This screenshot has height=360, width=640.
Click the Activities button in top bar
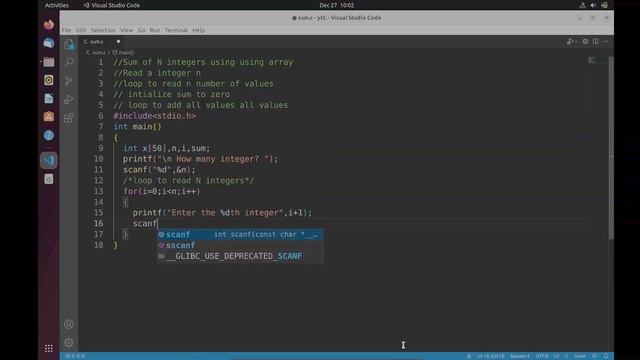click(57, 5)
